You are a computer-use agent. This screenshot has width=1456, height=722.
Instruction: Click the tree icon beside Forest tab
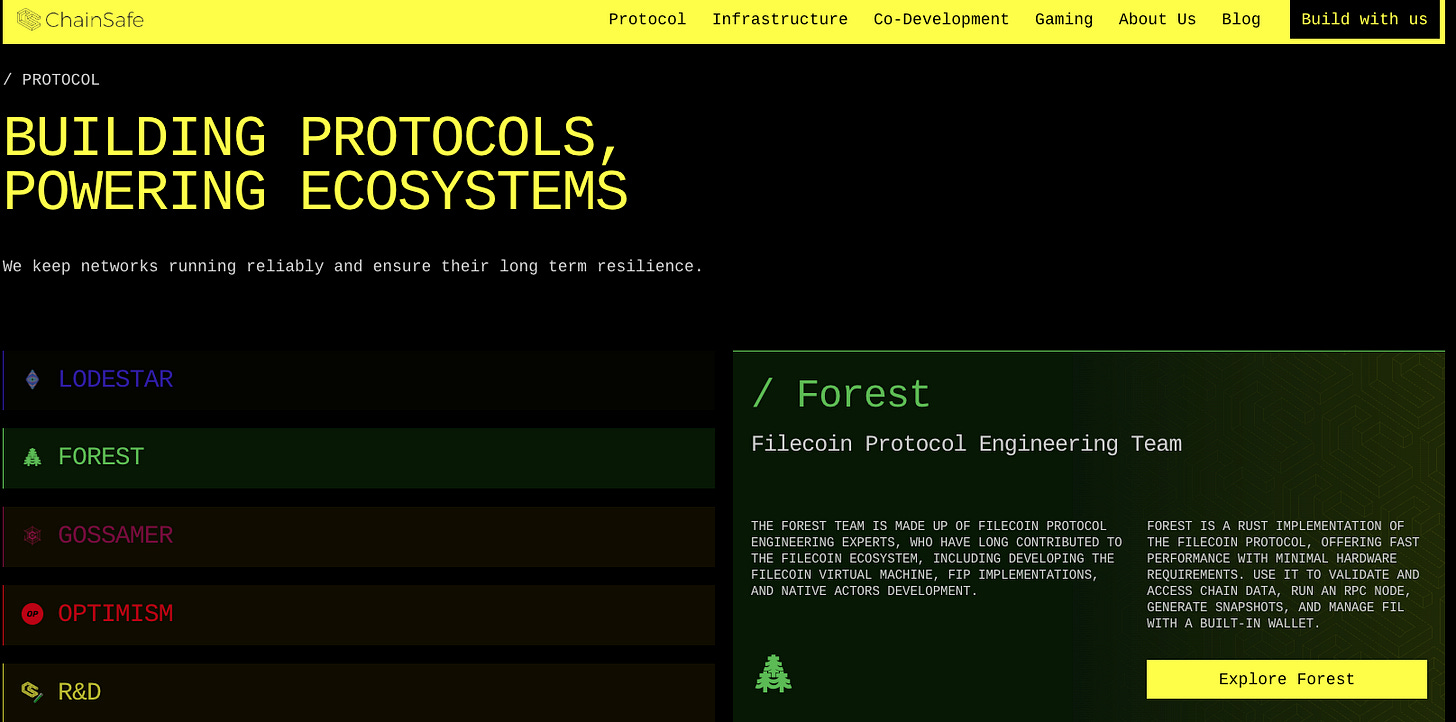click(x=32, y=457)
